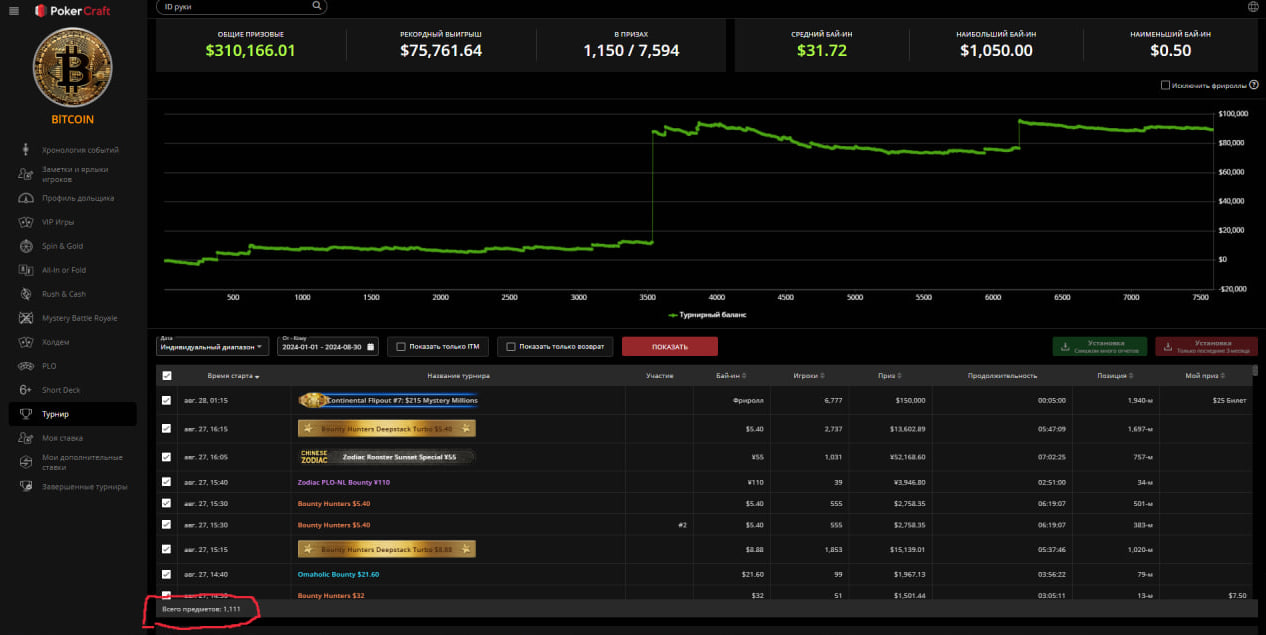This screenshot has width=1266, height=635.
Task: Click the Bitcoin avatar profile picture
Action: [x=72, y=67]
